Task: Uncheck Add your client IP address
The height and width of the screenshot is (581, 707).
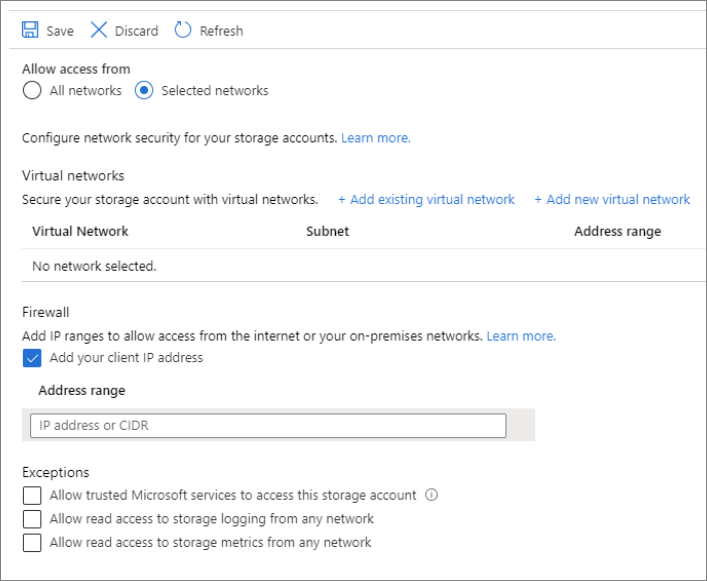Action: (x=32, y=358)
